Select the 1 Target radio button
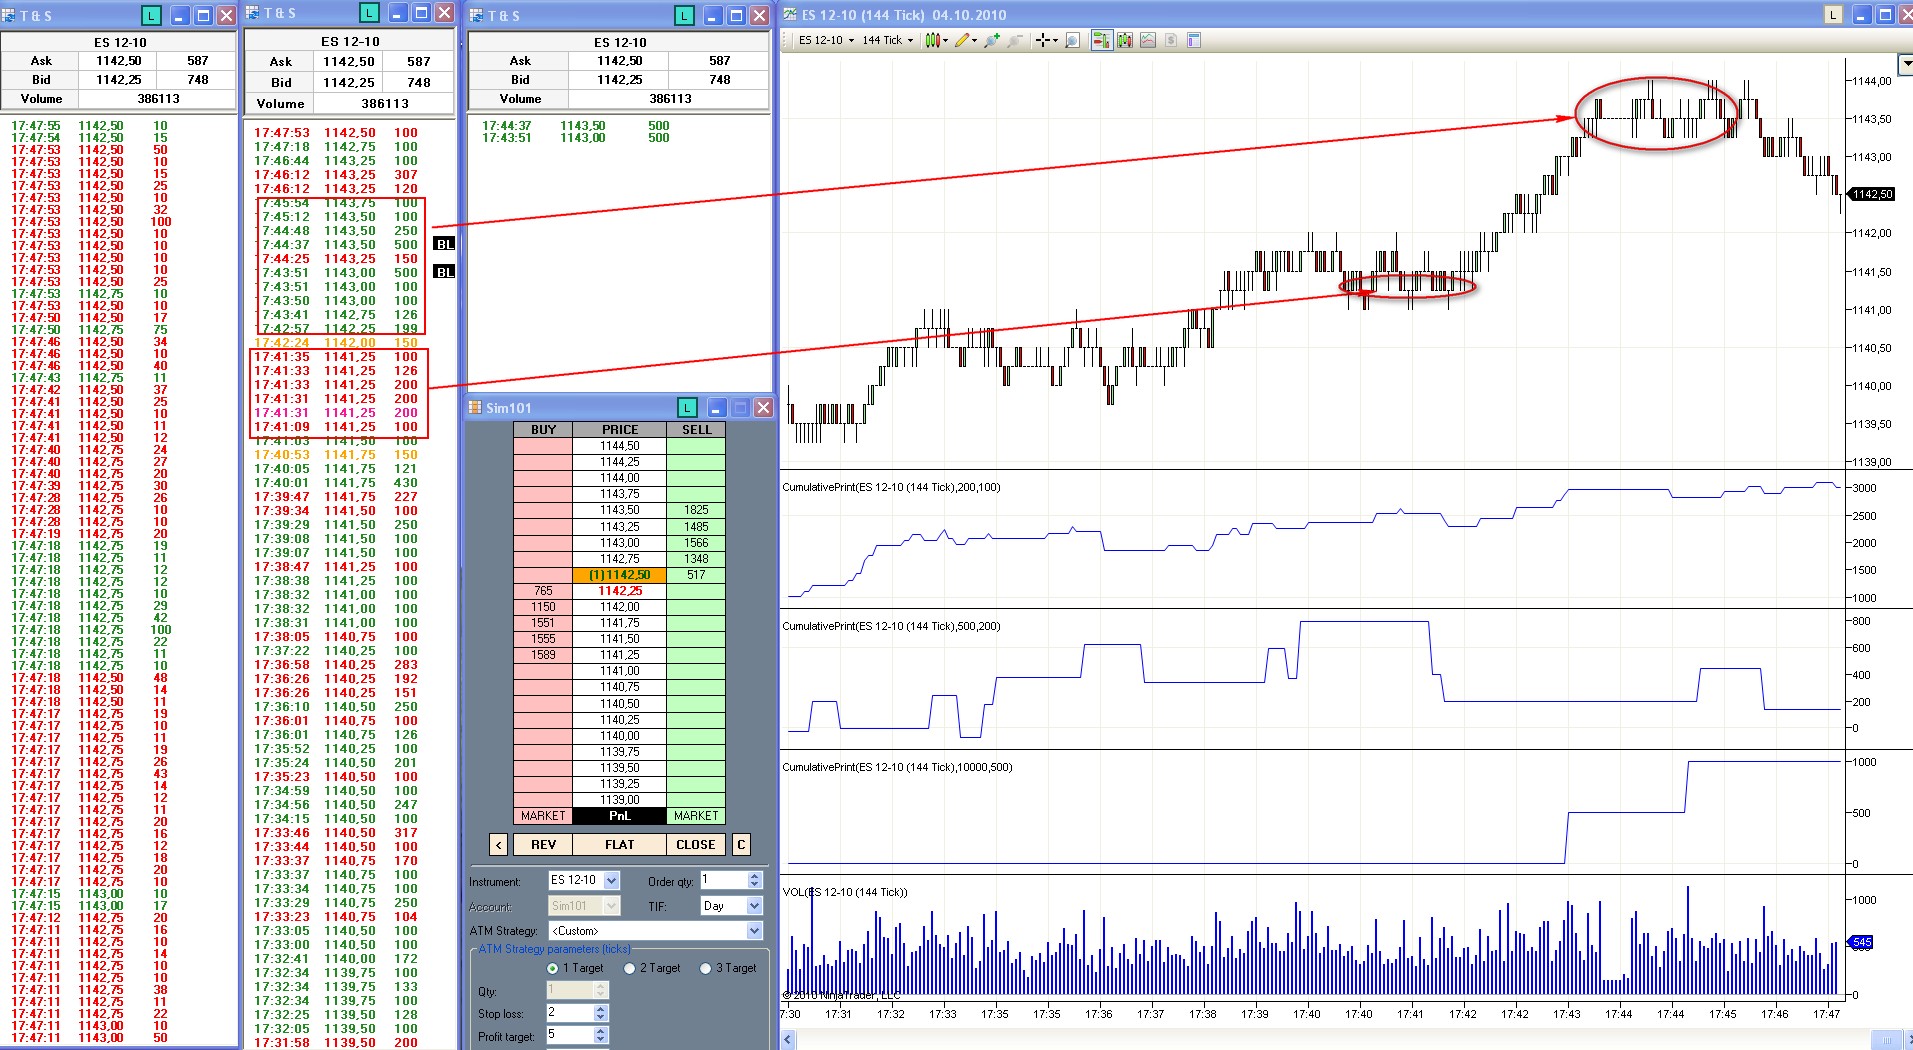 click(553, 968)
